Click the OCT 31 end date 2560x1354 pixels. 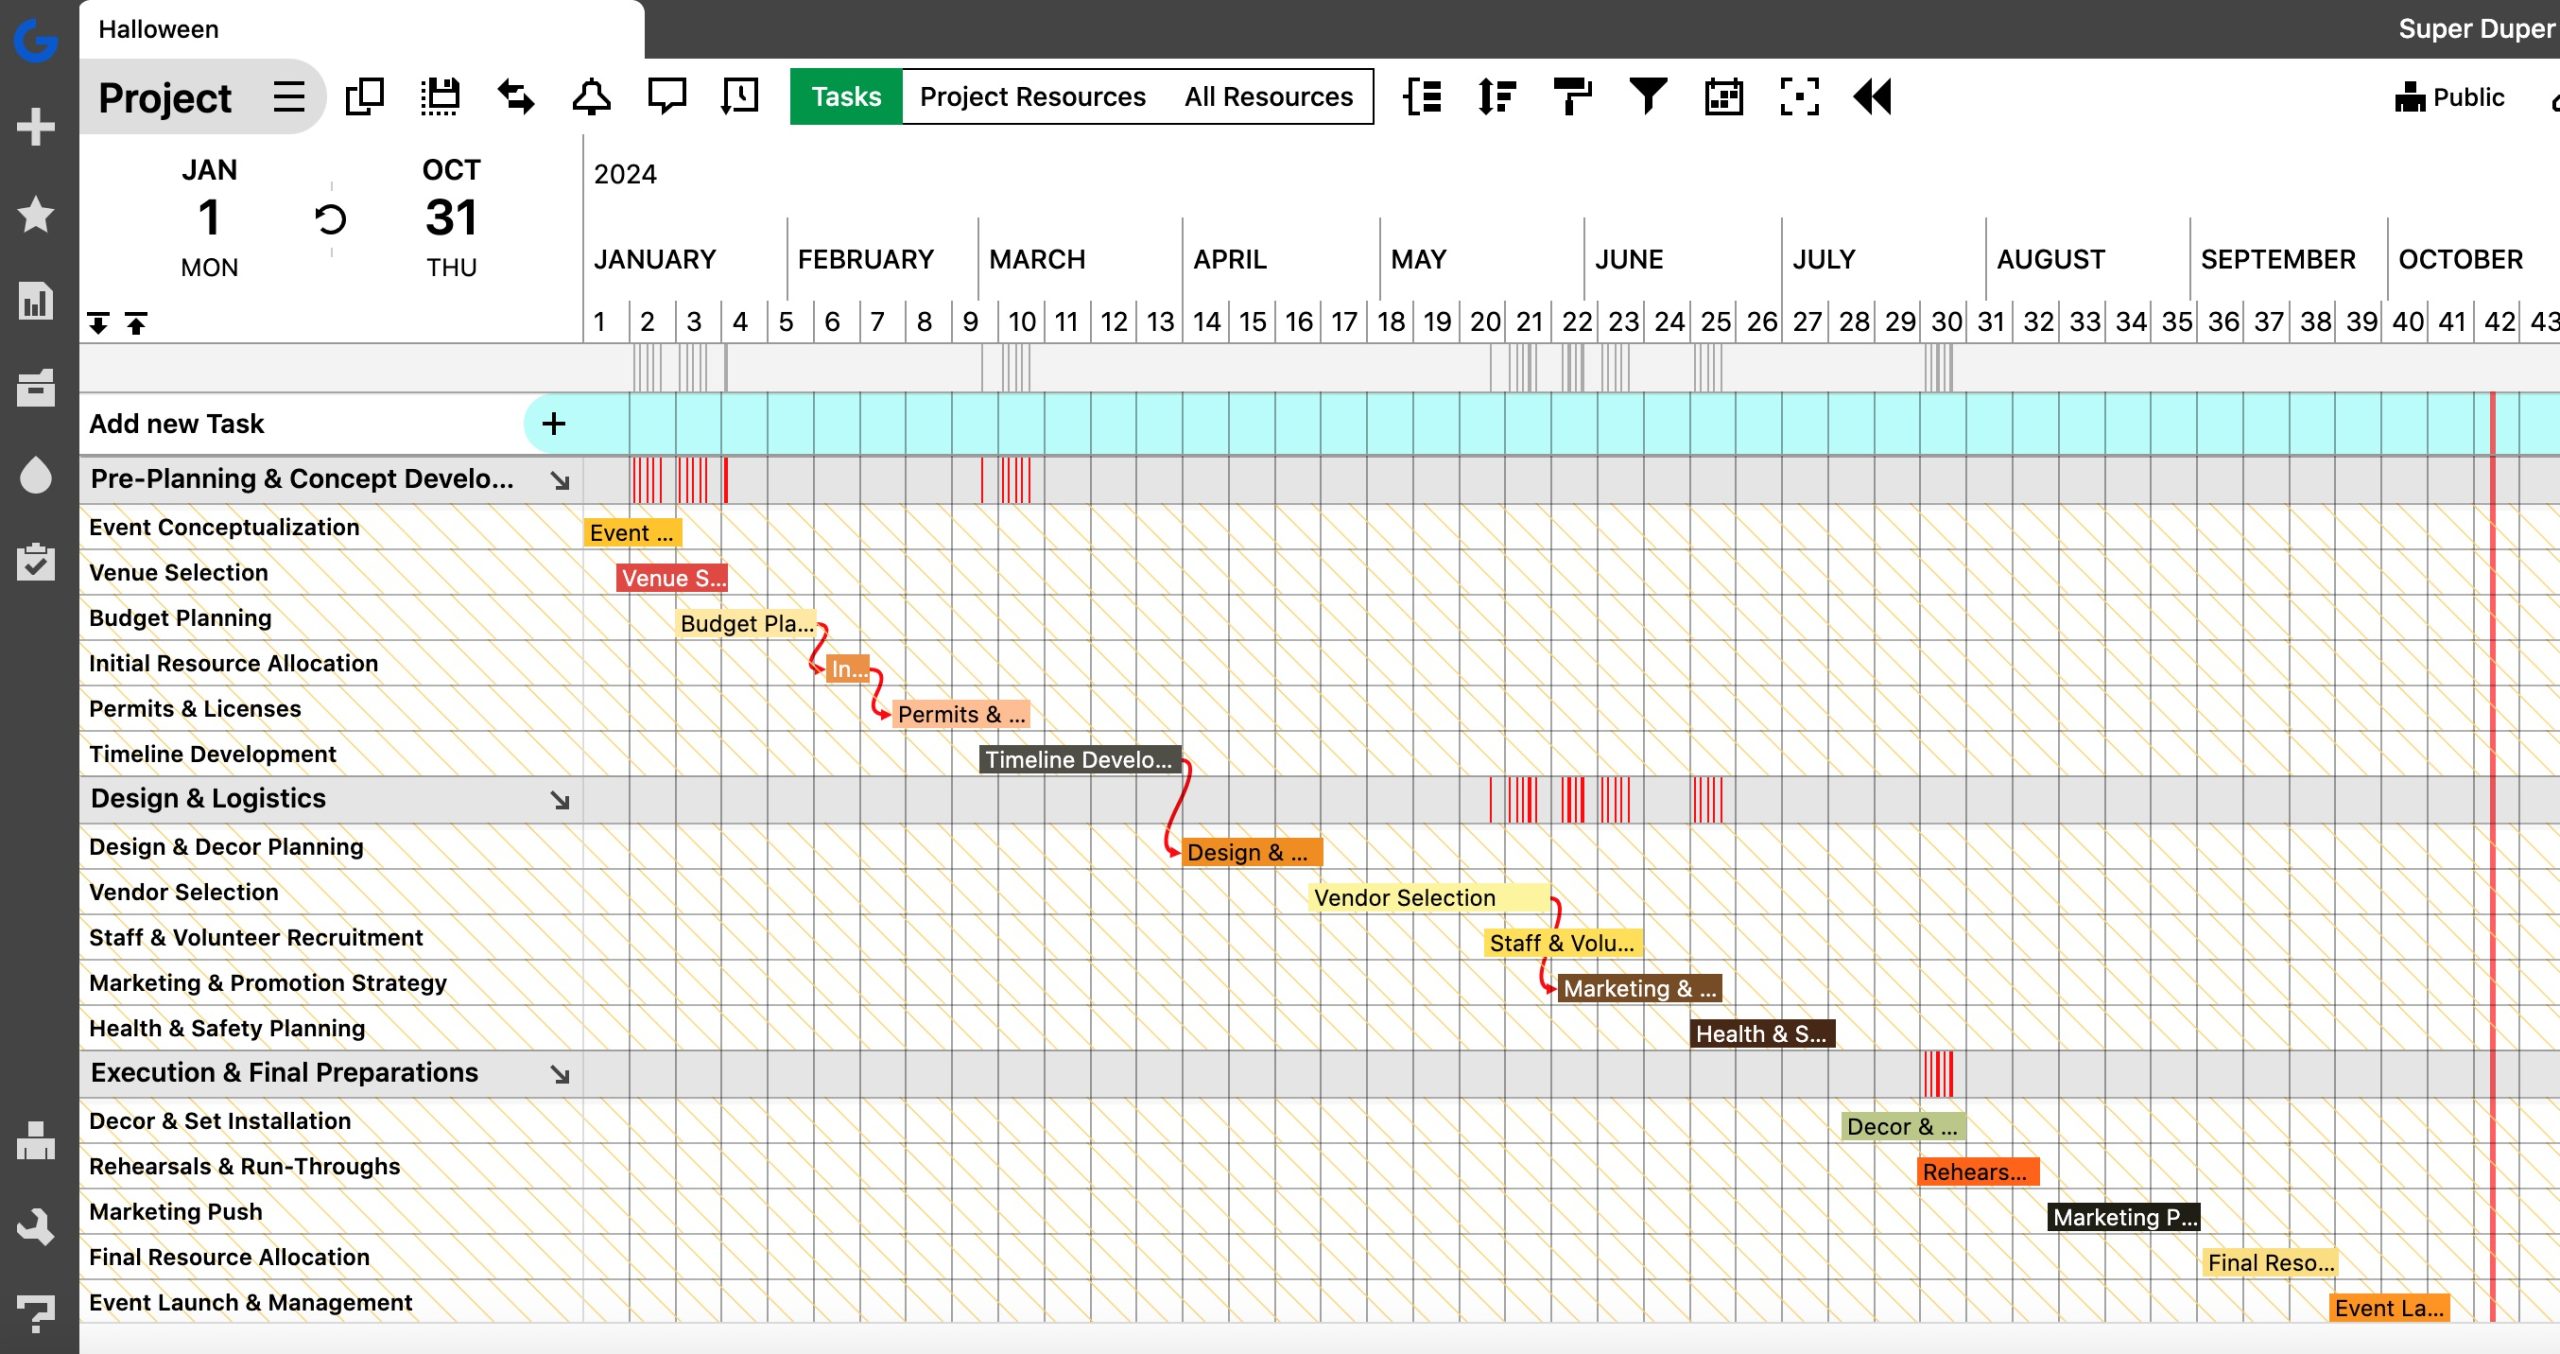tap(451, 218)
